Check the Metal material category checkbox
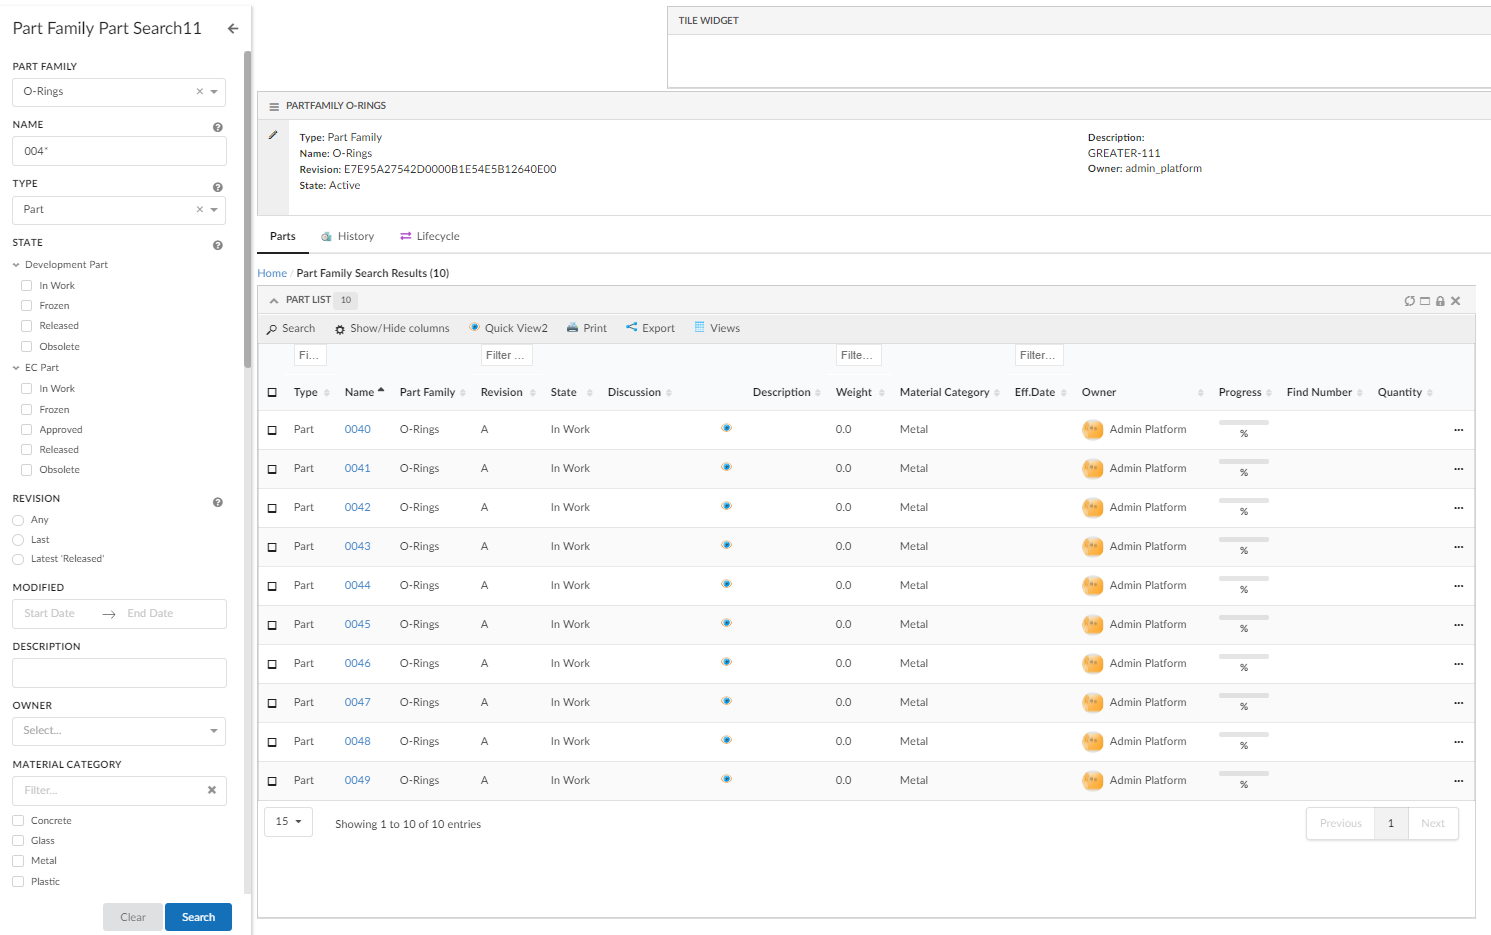 [18, 861]
